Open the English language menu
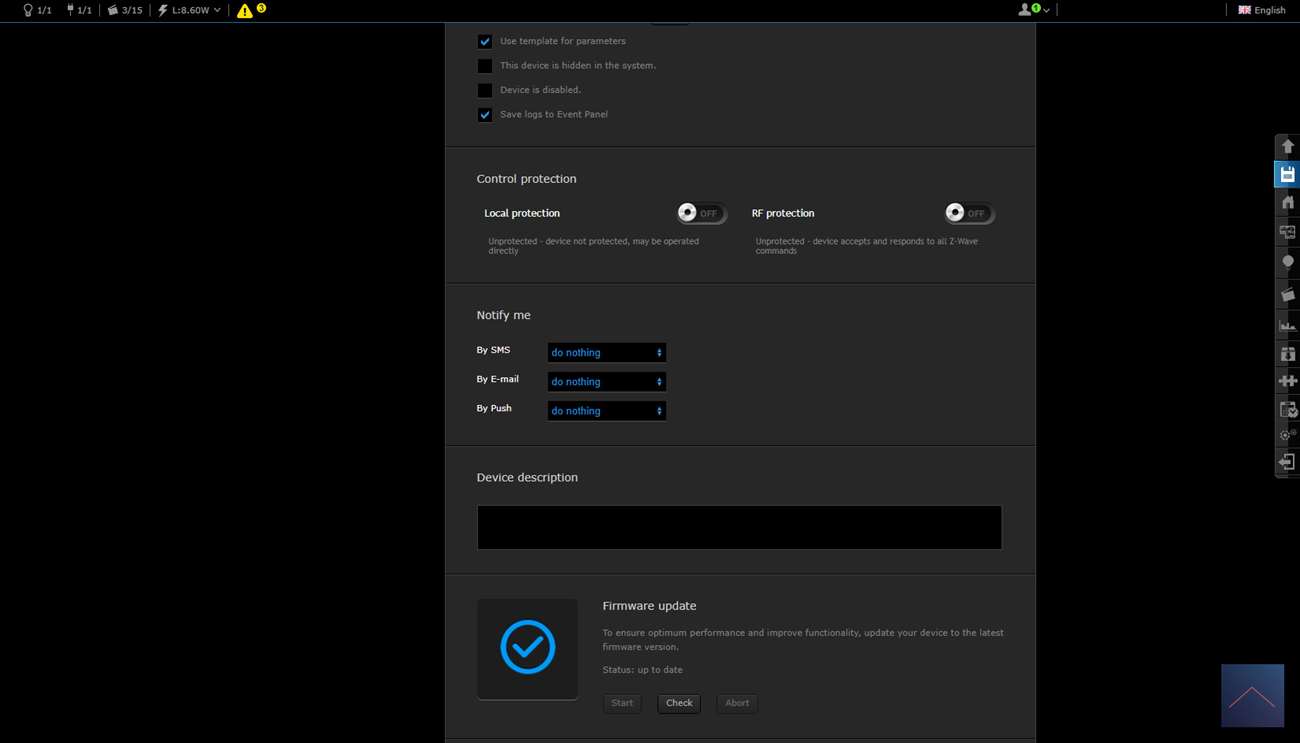 [x=1262, y=10]
